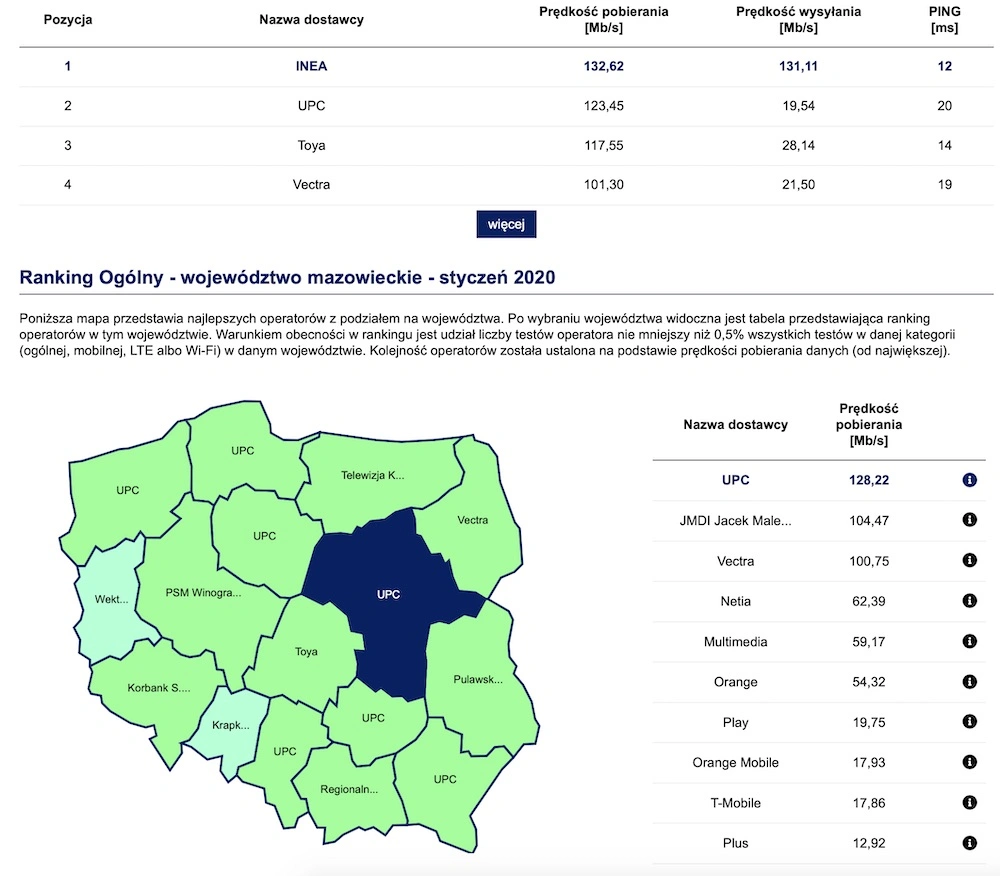The height and width of the screenshot is (876, 1000).
Task: Choose the map region labeled Krapk...
Action: 230,726
